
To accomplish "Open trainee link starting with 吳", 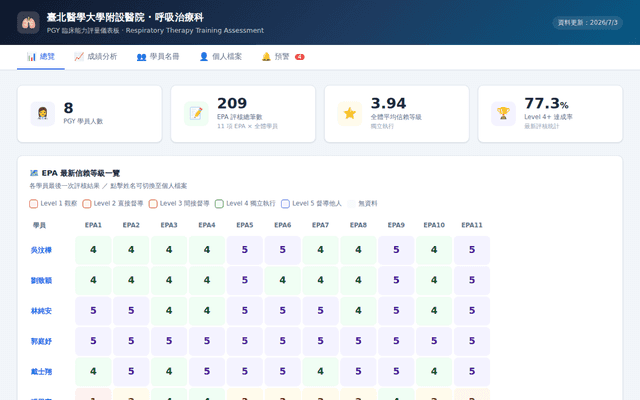I will point(41,250).
